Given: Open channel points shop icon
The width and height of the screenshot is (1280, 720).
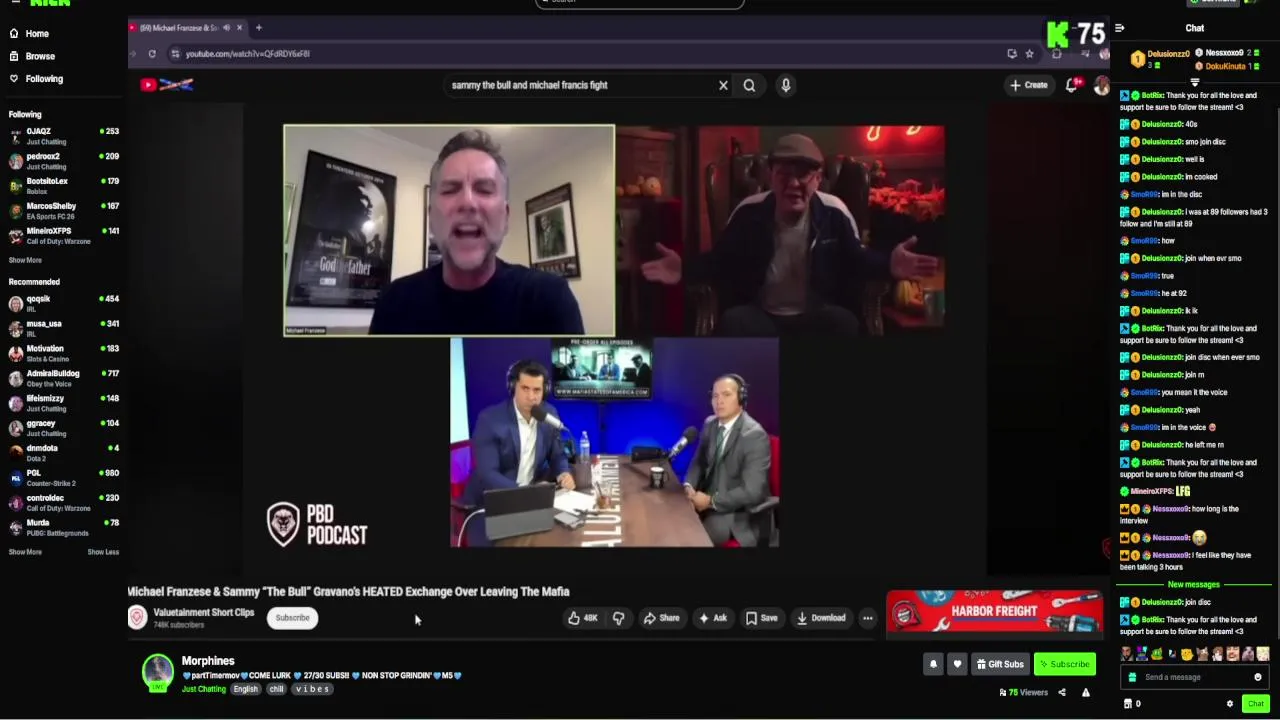Looking at the screenshot, I should [1128, 704].
